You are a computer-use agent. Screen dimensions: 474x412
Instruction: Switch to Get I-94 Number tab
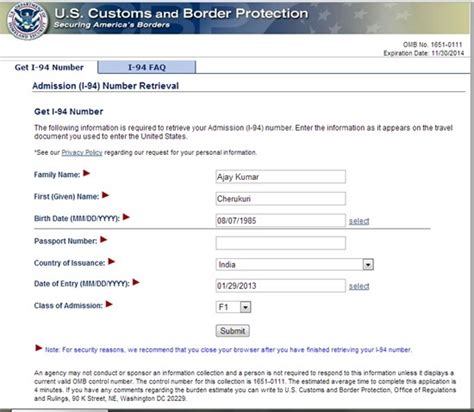pos(49,67)
